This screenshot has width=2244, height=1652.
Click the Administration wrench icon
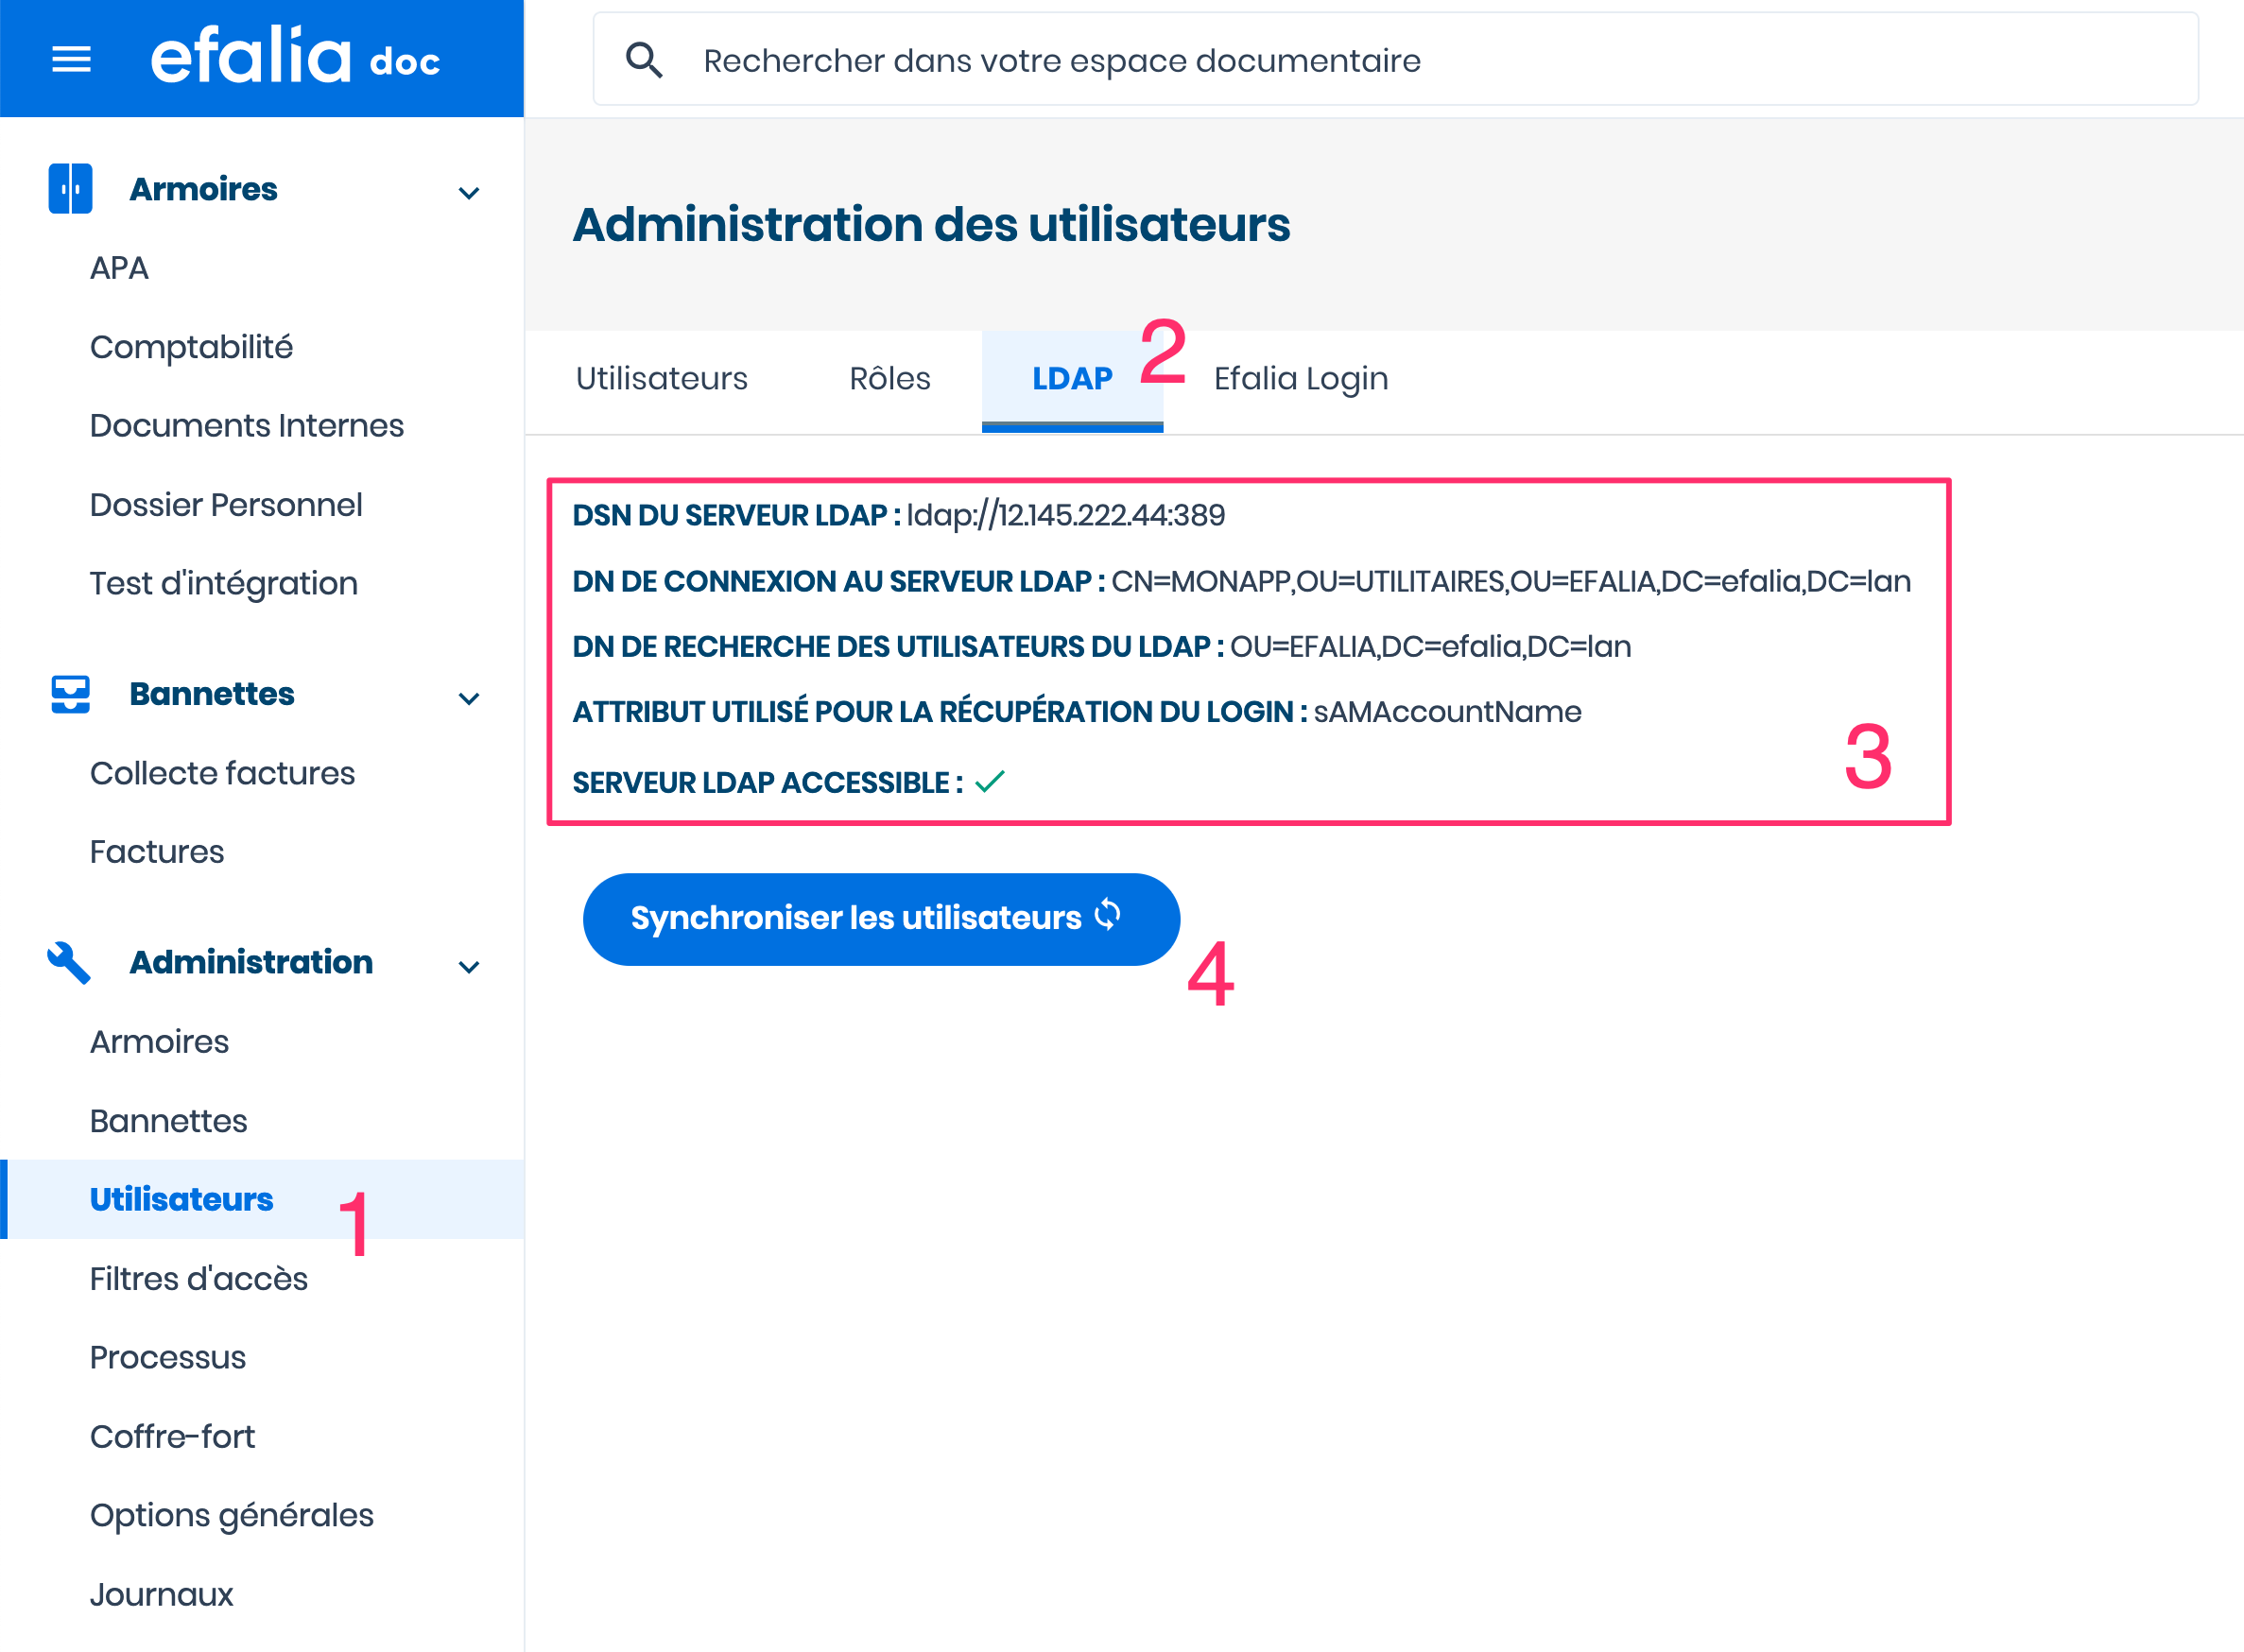(69, 962)
